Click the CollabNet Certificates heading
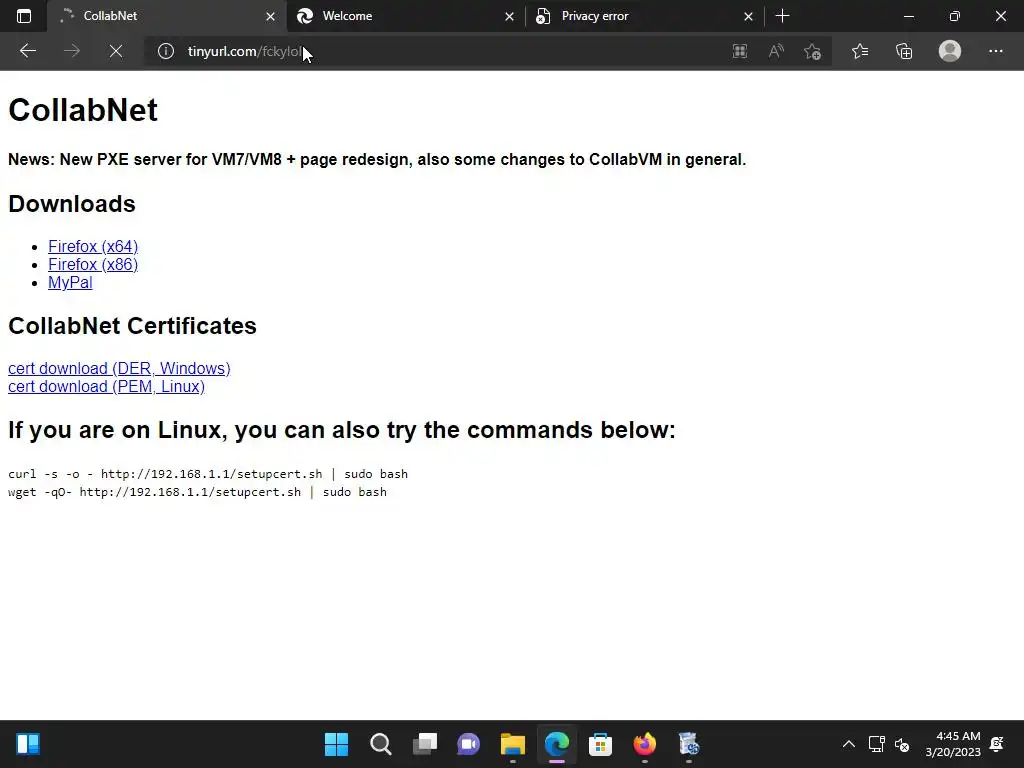The image size is (1024, 768). (132, 326)
